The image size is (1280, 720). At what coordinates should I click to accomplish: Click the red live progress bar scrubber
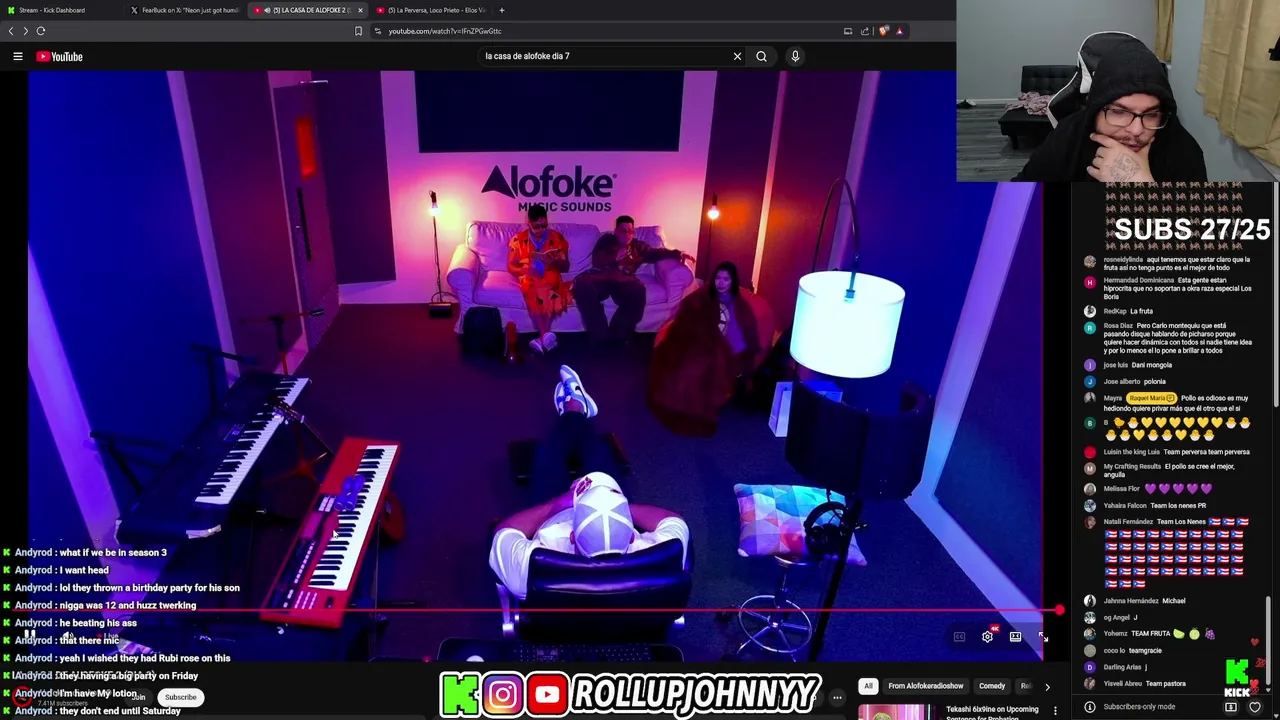pos(1059,610)
